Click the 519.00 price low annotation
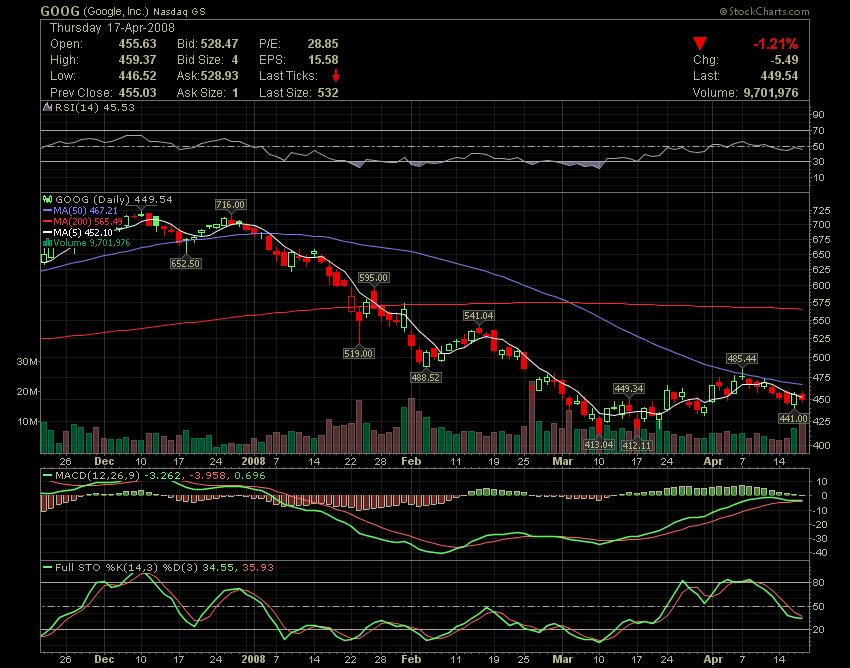Screen dimensions: 850x668 [x=358, y=354]
